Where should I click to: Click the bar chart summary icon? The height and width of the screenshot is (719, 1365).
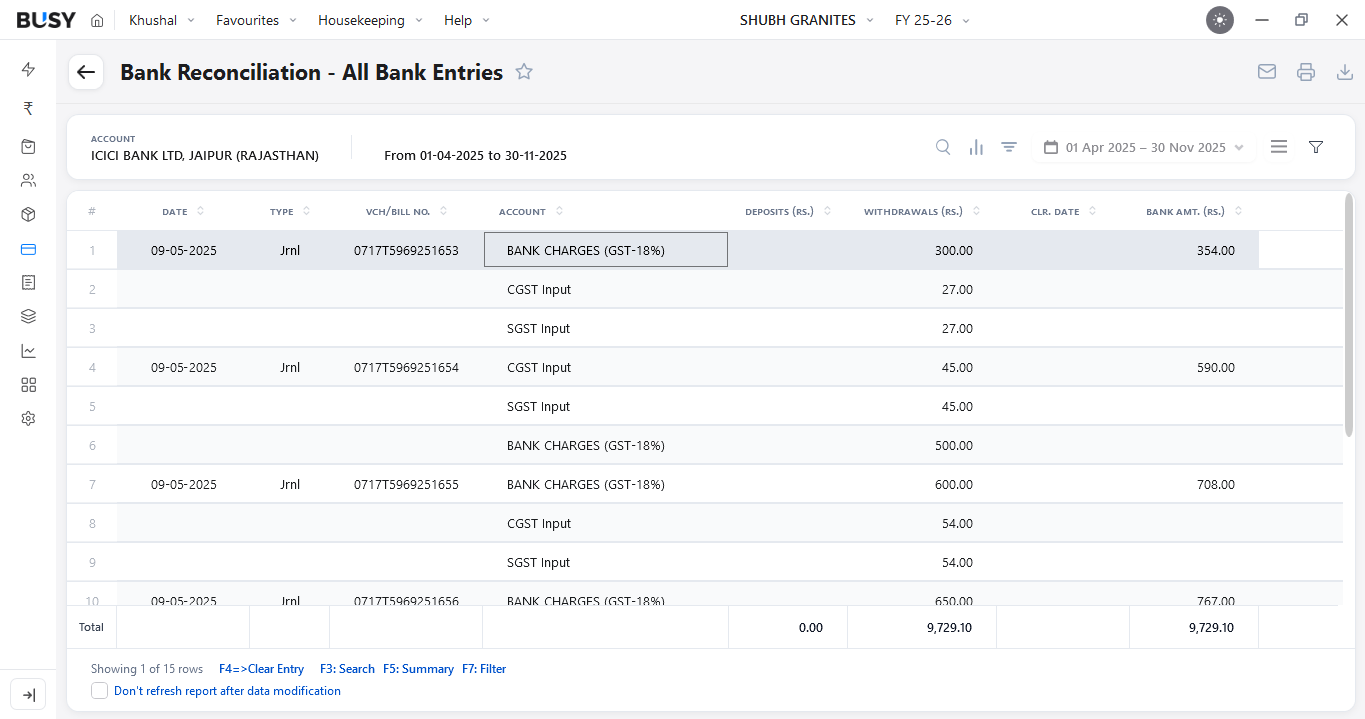(x=976, y=147)
